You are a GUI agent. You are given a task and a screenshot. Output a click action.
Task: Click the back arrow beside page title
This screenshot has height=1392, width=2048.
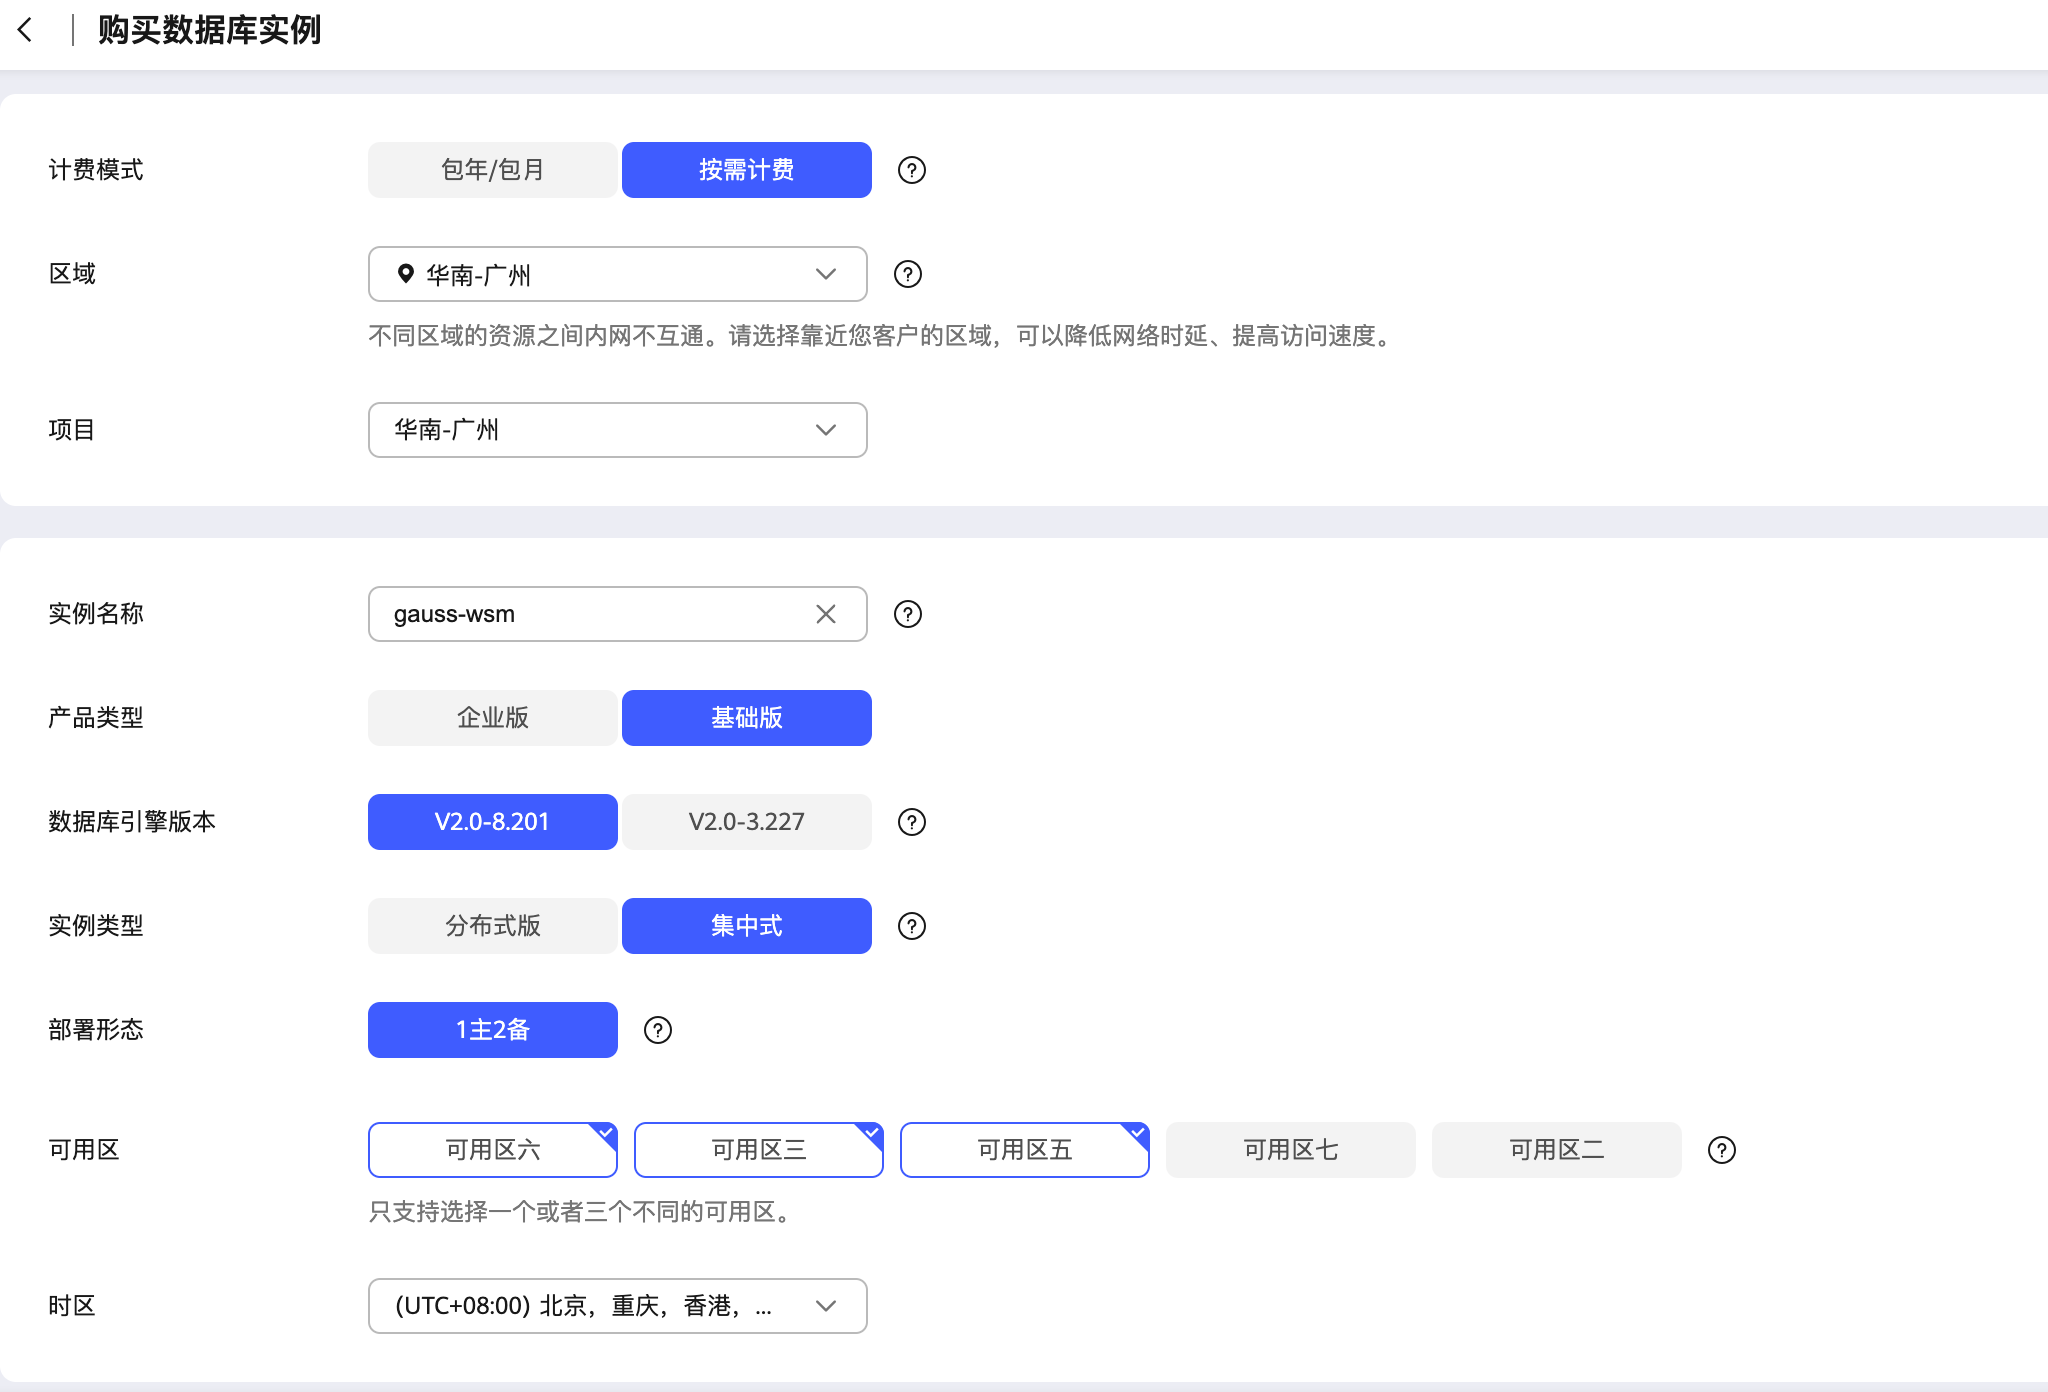[x=26, y=30]
